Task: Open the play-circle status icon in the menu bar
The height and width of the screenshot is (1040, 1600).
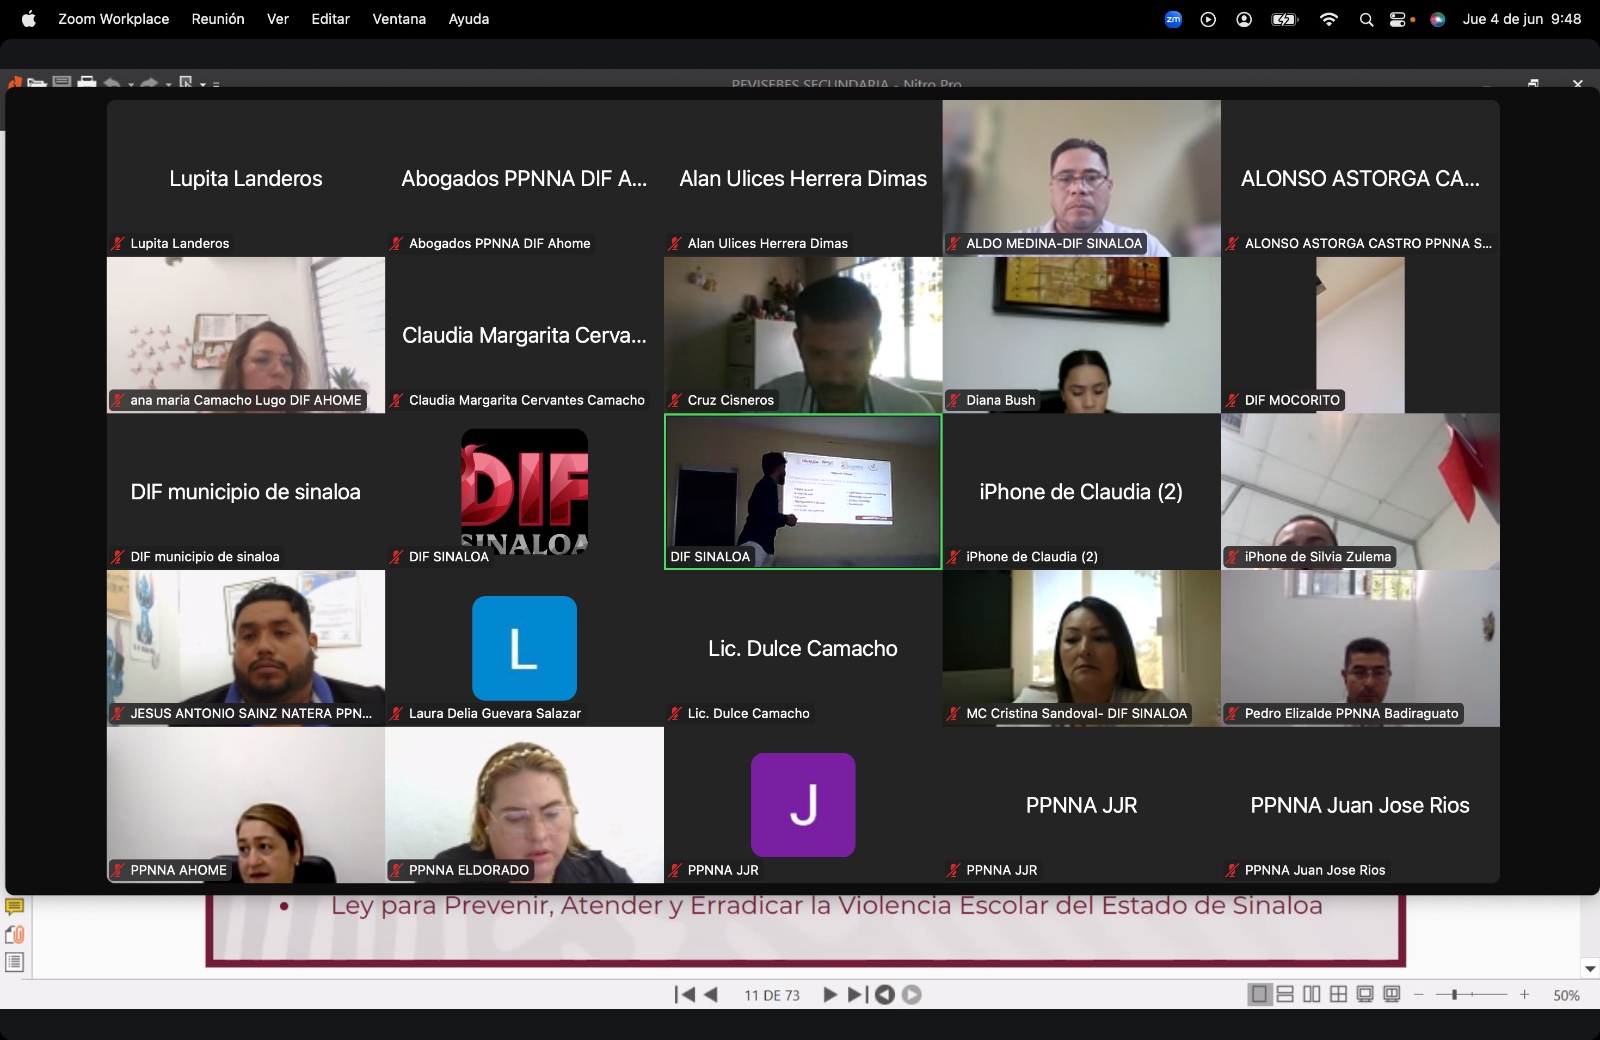Action: coord(1208,19)
